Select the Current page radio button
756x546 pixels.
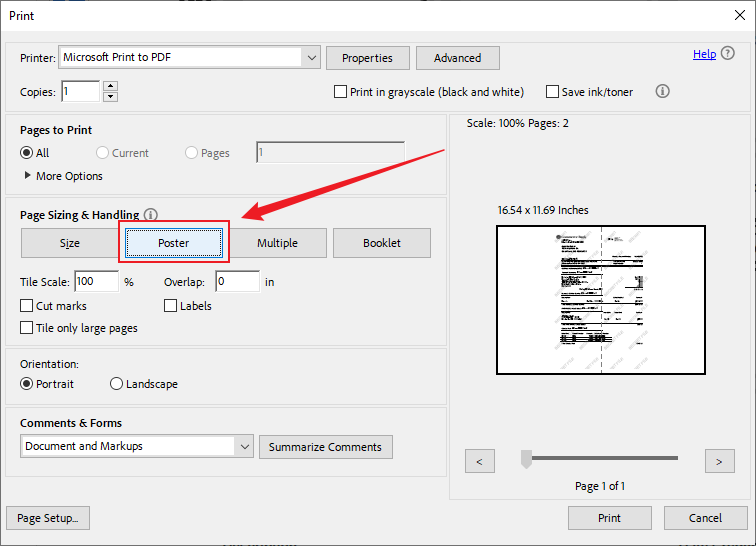(102, 153)
